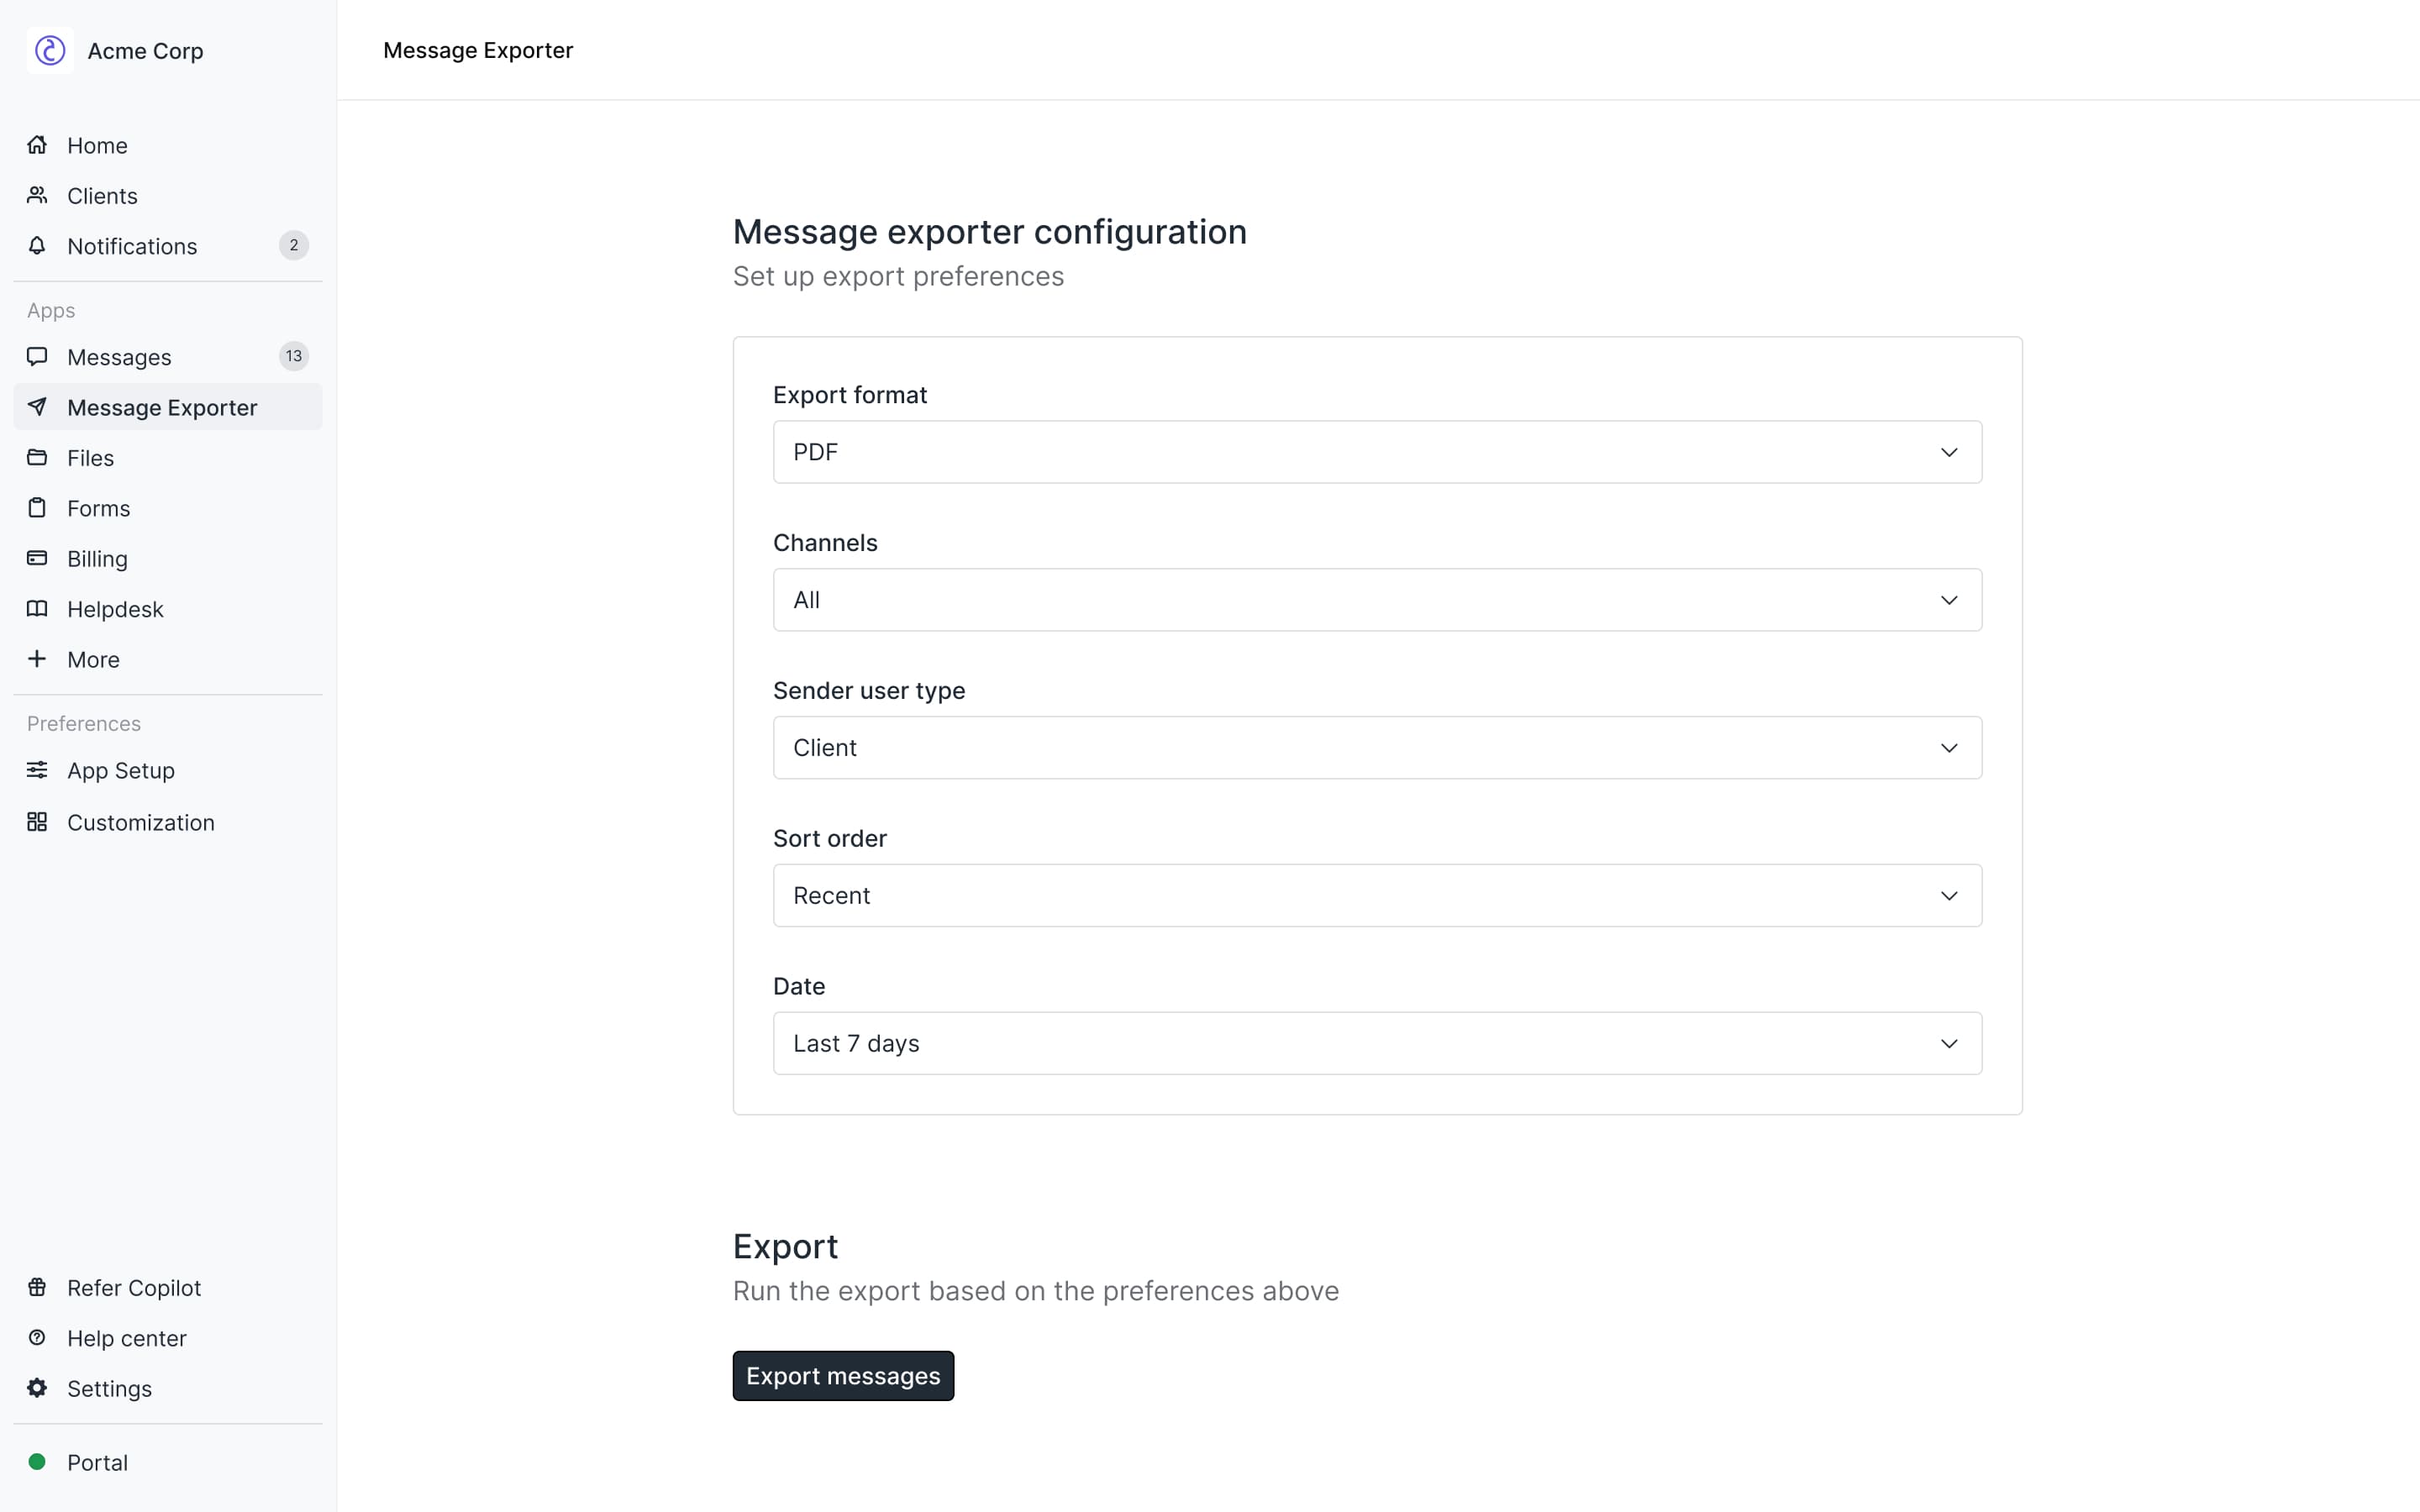Open the Sender user type dropdown
This screenshot has height=1512, width=2420.
1376,748
